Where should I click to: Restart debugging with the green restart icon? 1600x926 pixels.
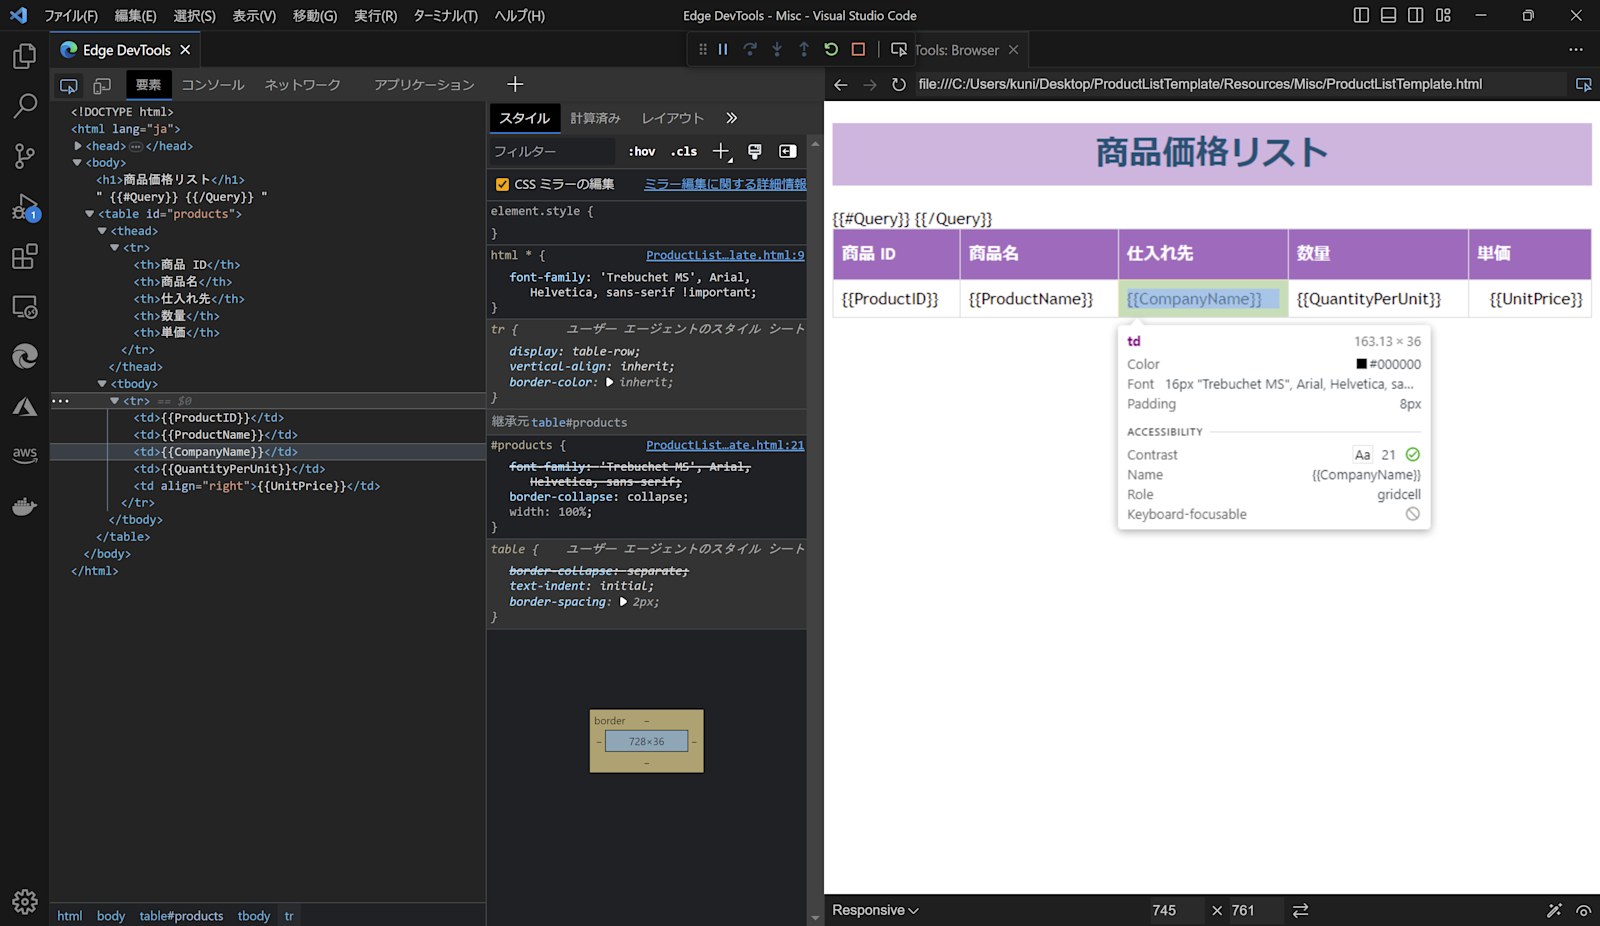click(x=831, y=49)
